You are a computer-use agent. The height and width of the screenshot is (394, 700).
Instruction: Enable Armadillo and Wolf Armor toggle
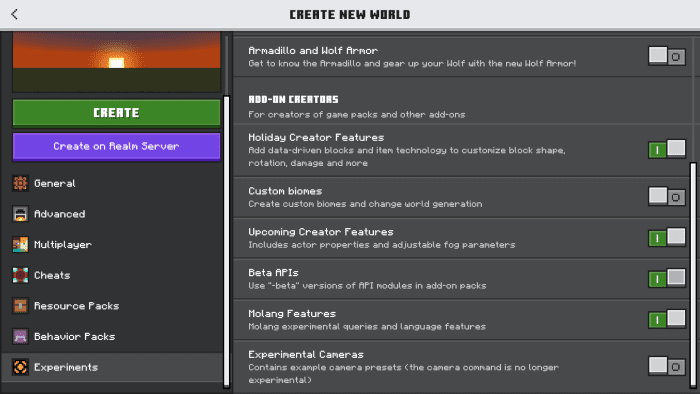[667, 57]
